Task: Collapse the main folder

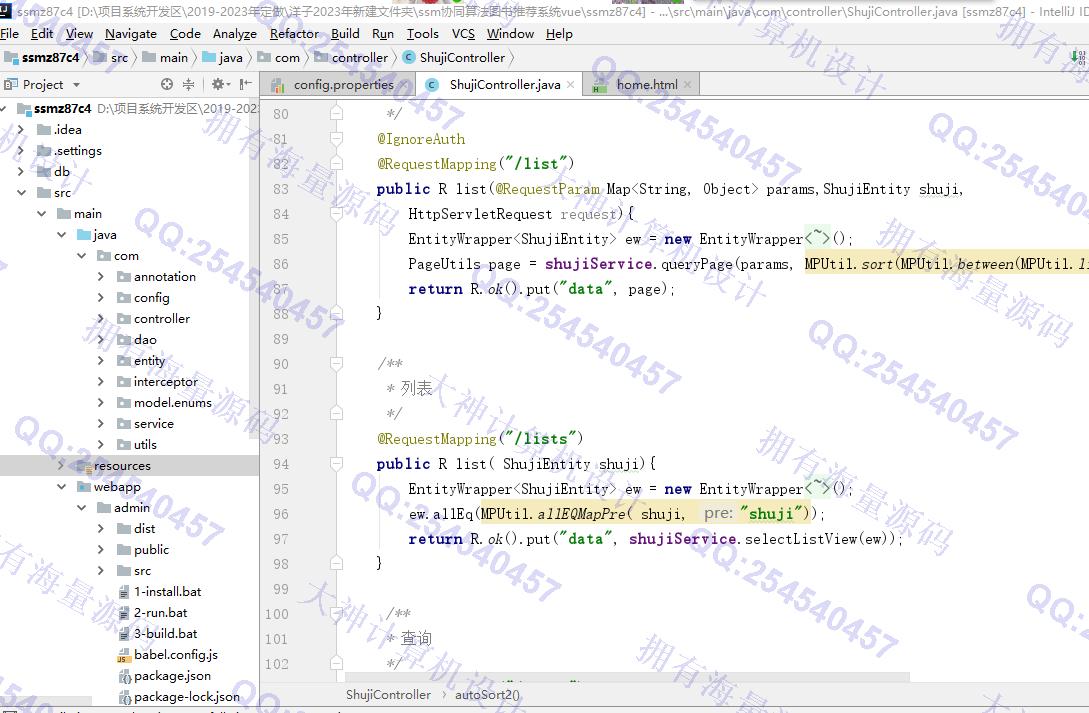Action: (x=41, y=214)
